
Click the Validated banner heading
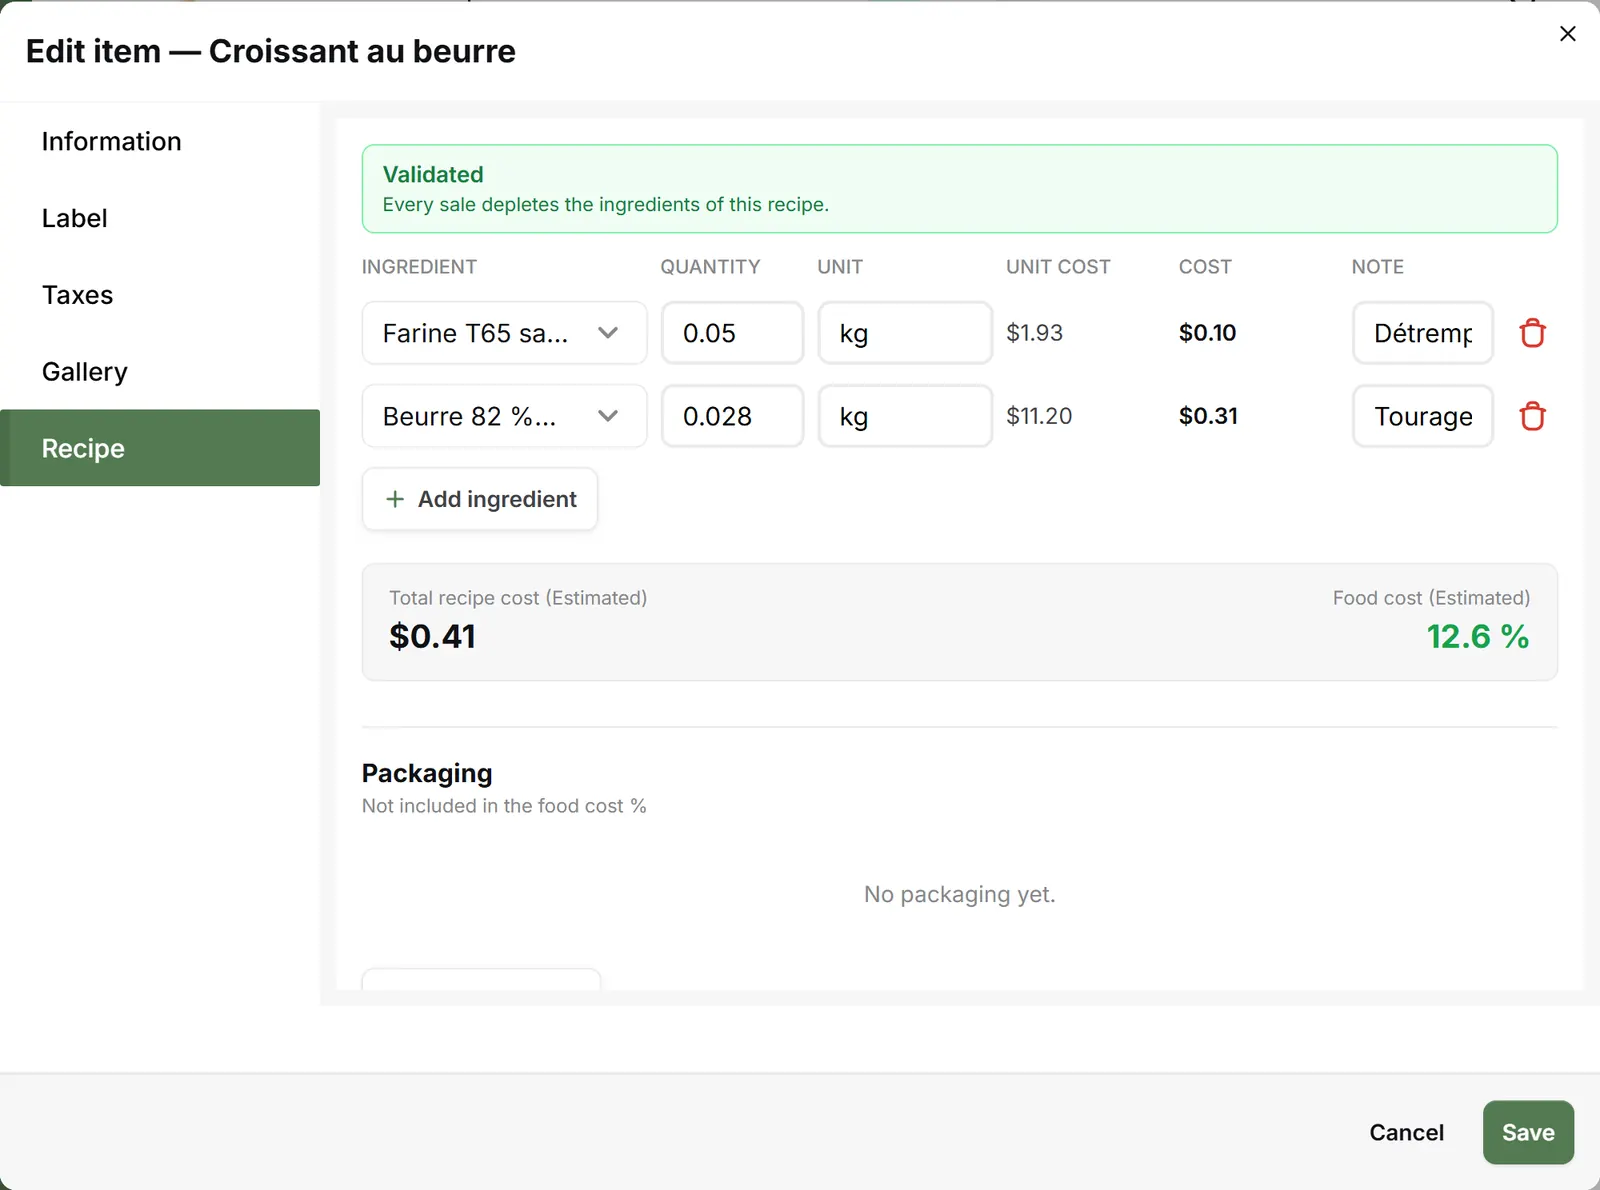point(433,174)
